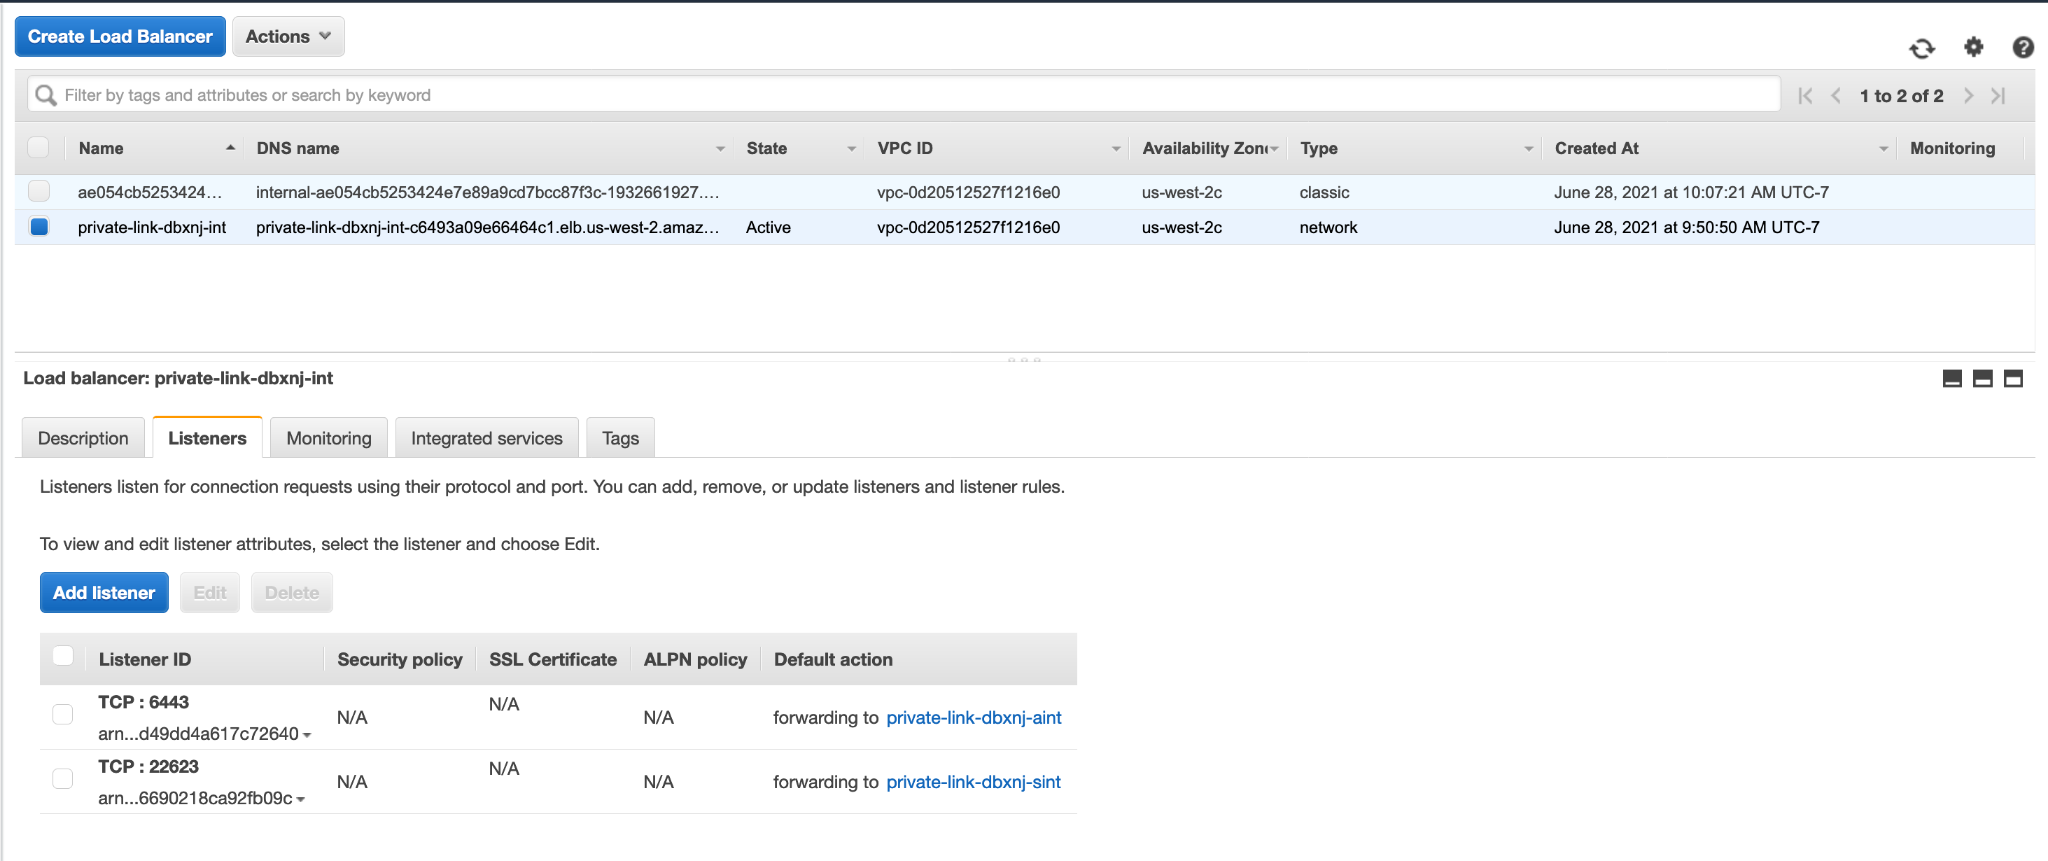Maximize the details pane using last layout icon
This screenshot has width=2048, height=861.
click(2013, 378)
